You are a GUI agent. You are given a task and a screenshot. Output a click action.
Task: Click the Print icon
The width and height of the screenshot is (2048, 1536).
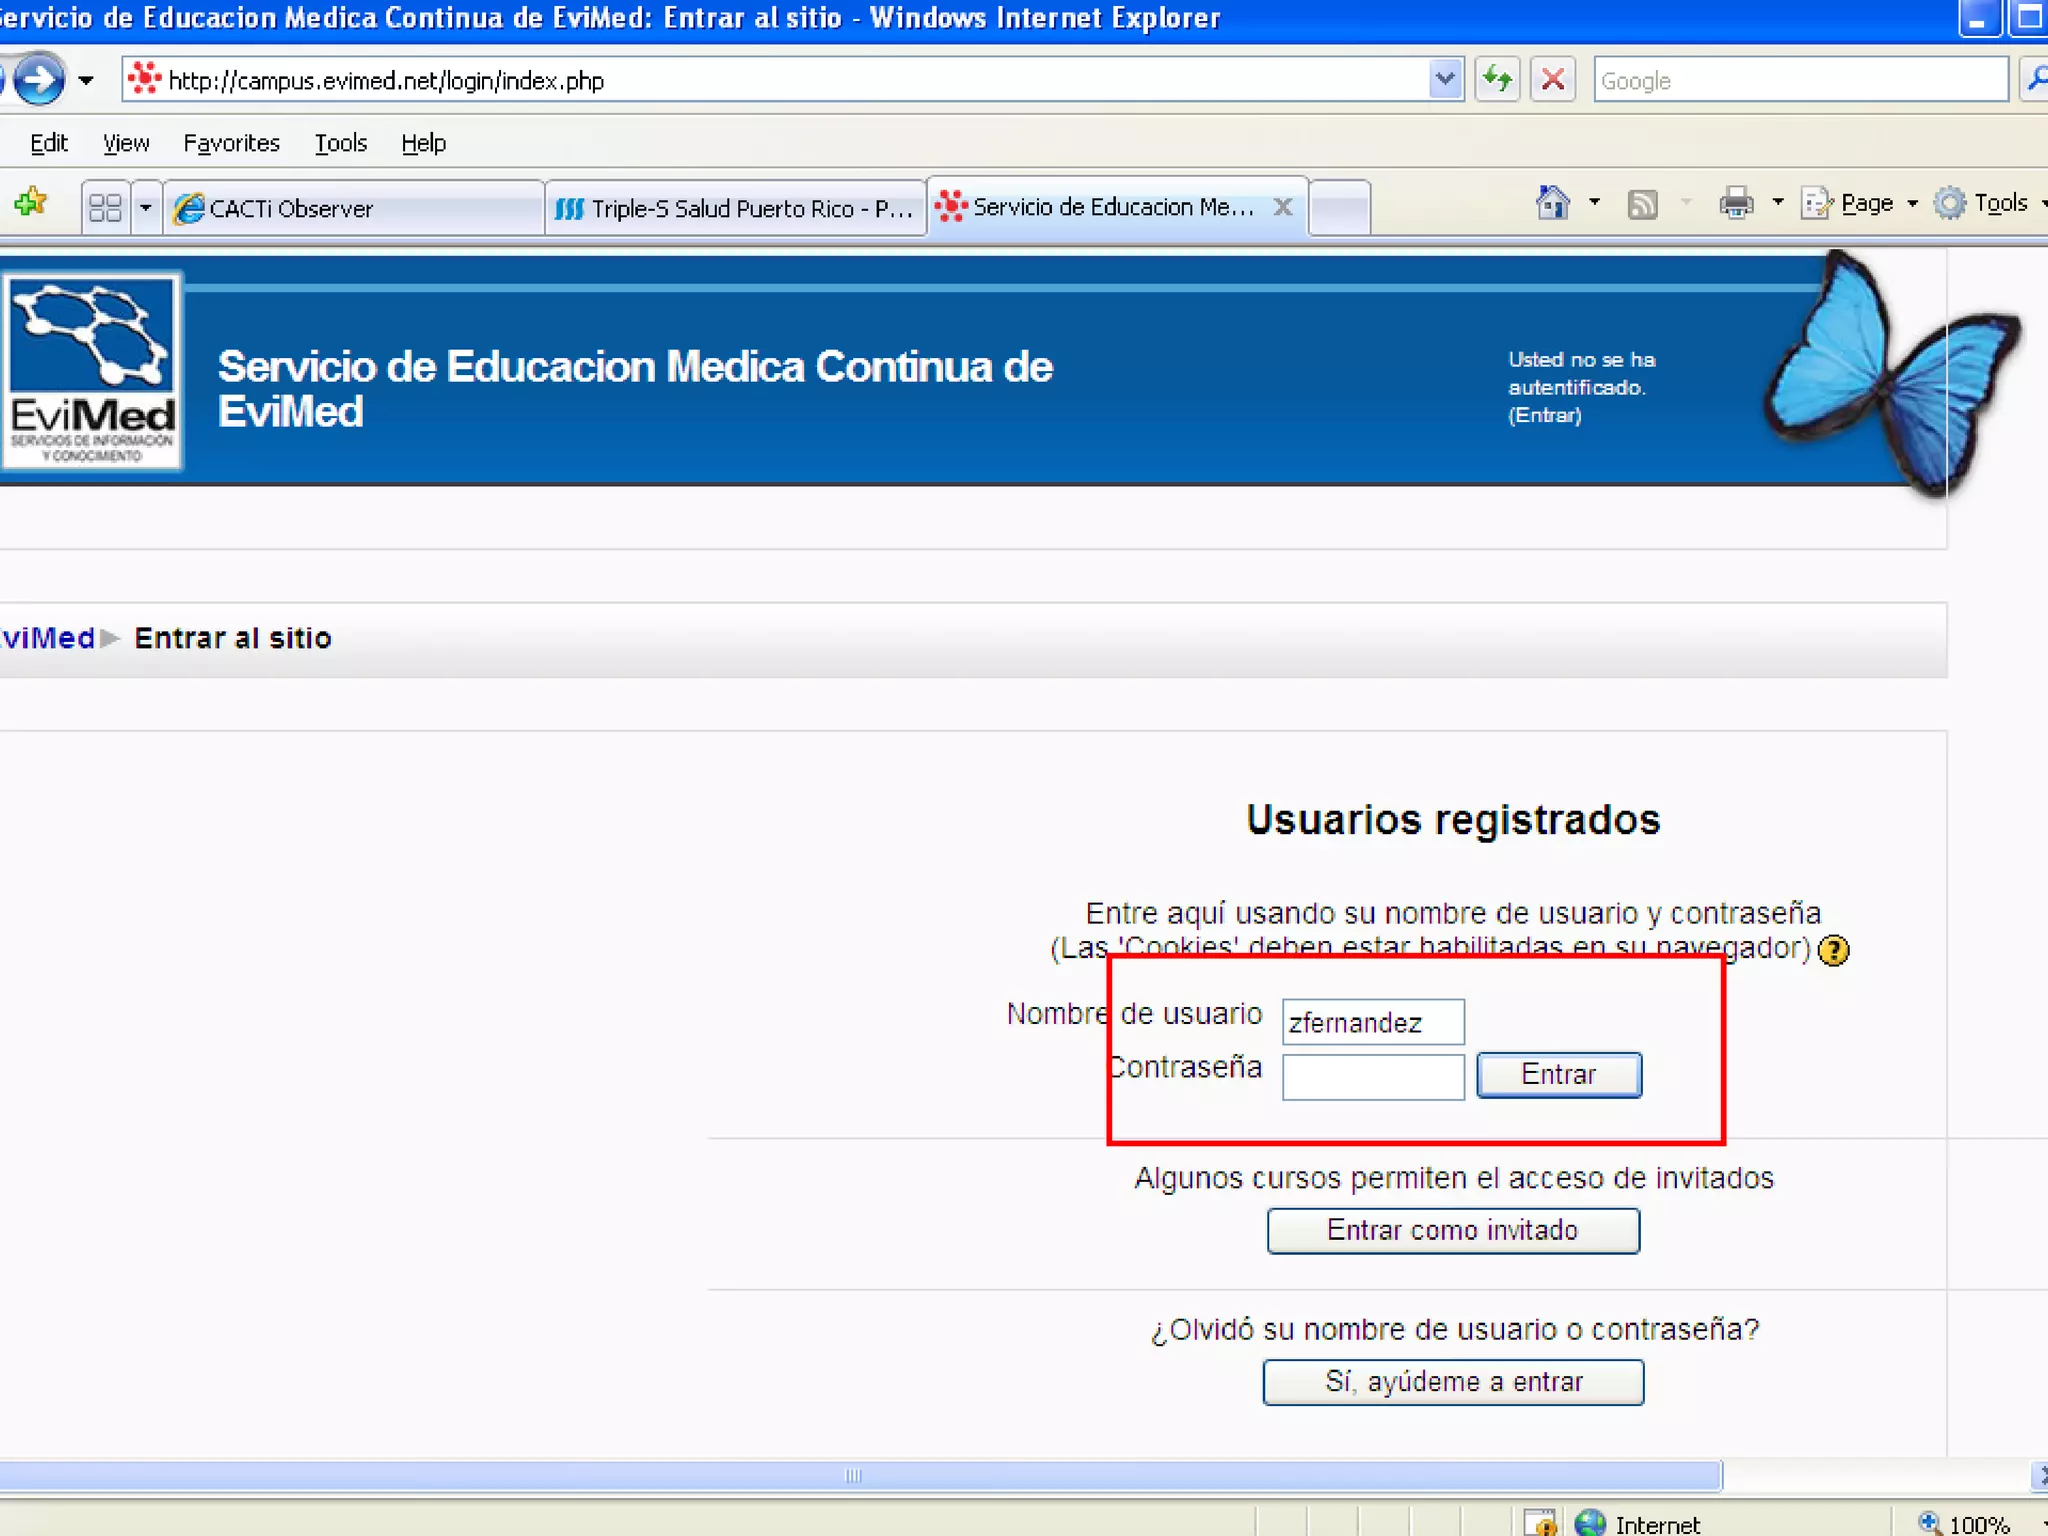(1736, 204)
